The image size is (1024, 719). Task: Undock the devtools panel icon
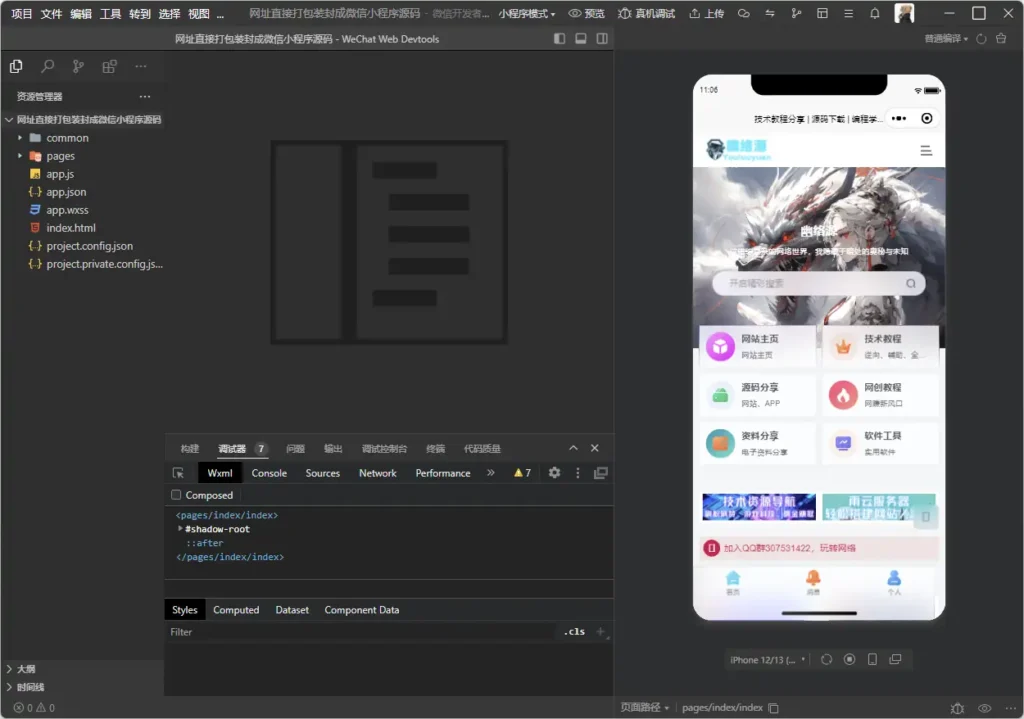[x=601, y=473]
